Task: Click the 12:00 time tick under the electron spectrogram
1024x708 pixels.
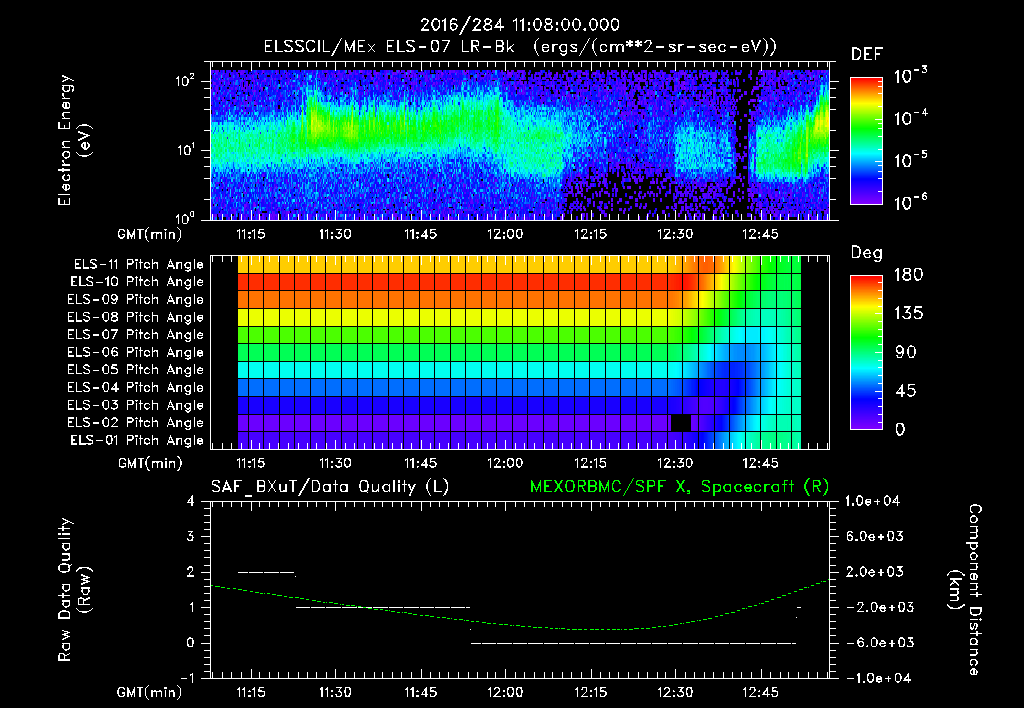Action: click(x=505, y=234)
